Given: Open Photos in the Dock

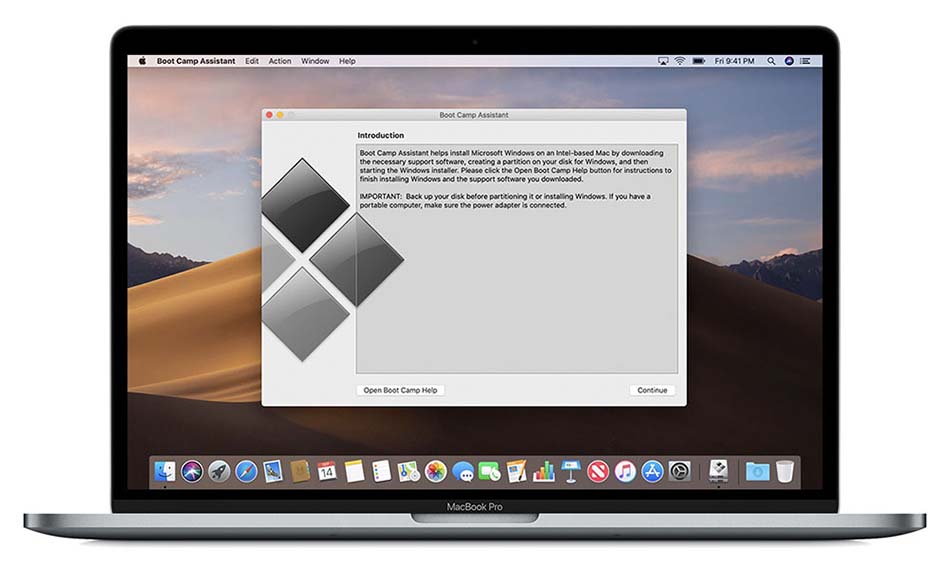Looking at the screenshot, I should click(435, 471).
